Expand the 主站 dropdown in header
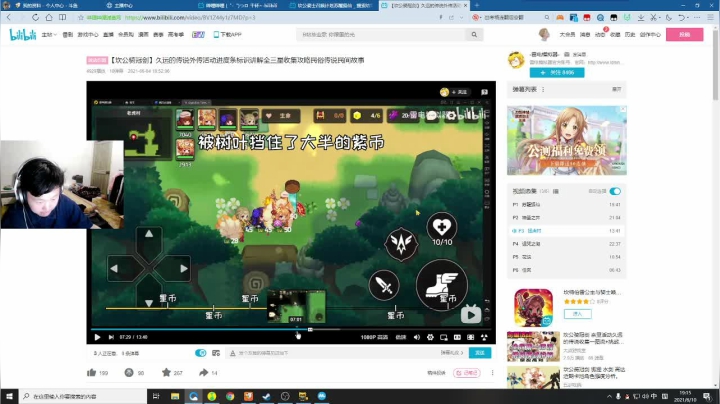This screenshot has height=404, width=720. tap(49, 34)
